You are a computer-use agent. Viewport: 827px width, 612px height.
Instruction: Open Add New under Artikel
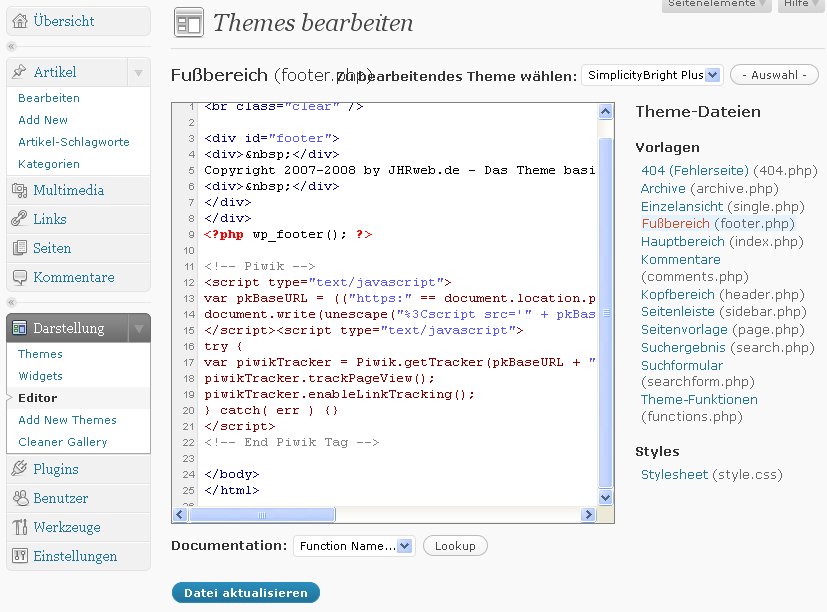[x=43, y=120]
